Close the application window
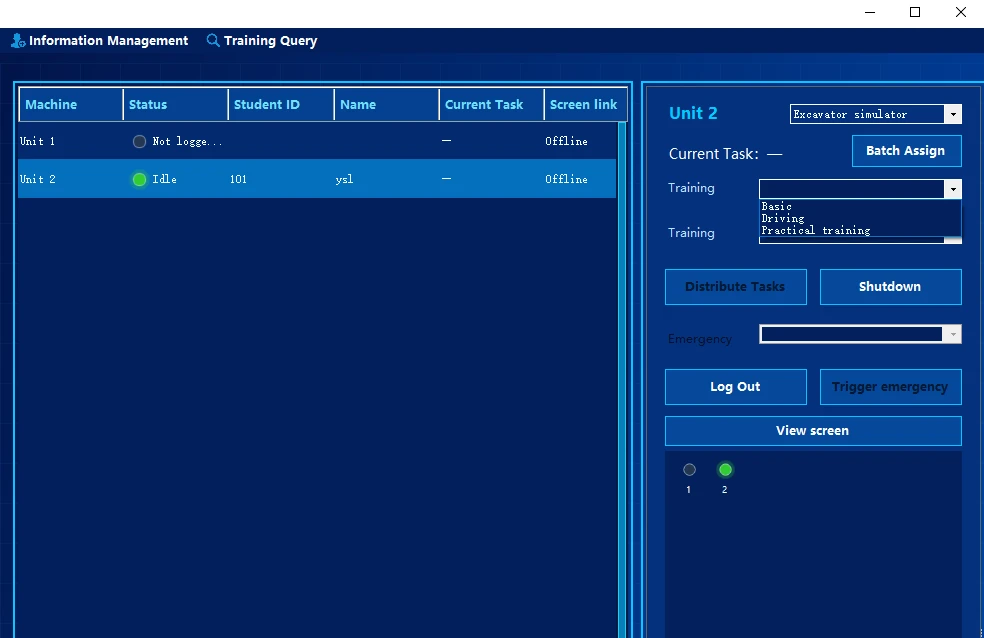This screenshot has height=638, width=984. pos(961,13)
